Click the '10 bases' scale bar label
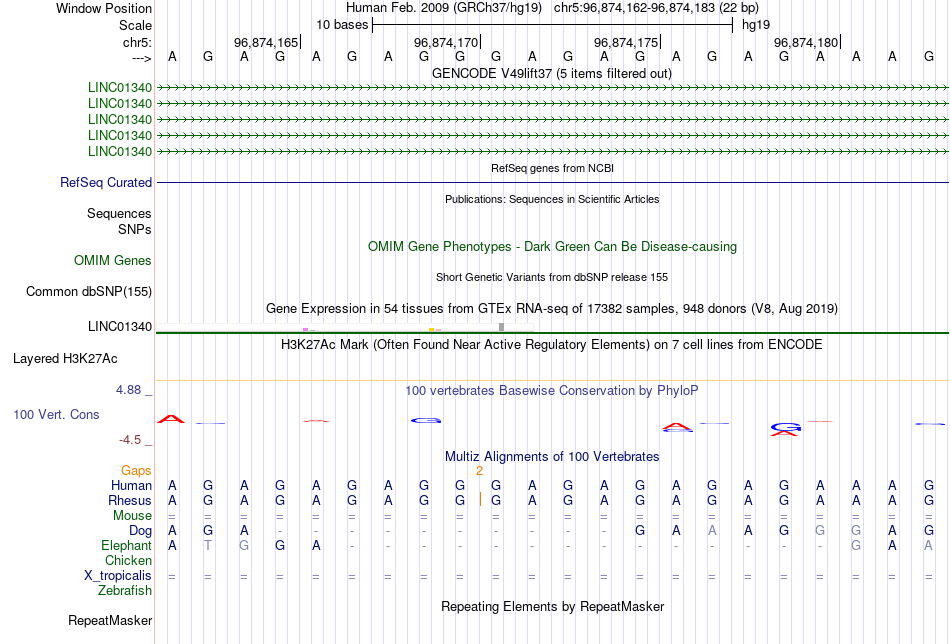Viewport: 950px width, 644px height. point(342,25)
